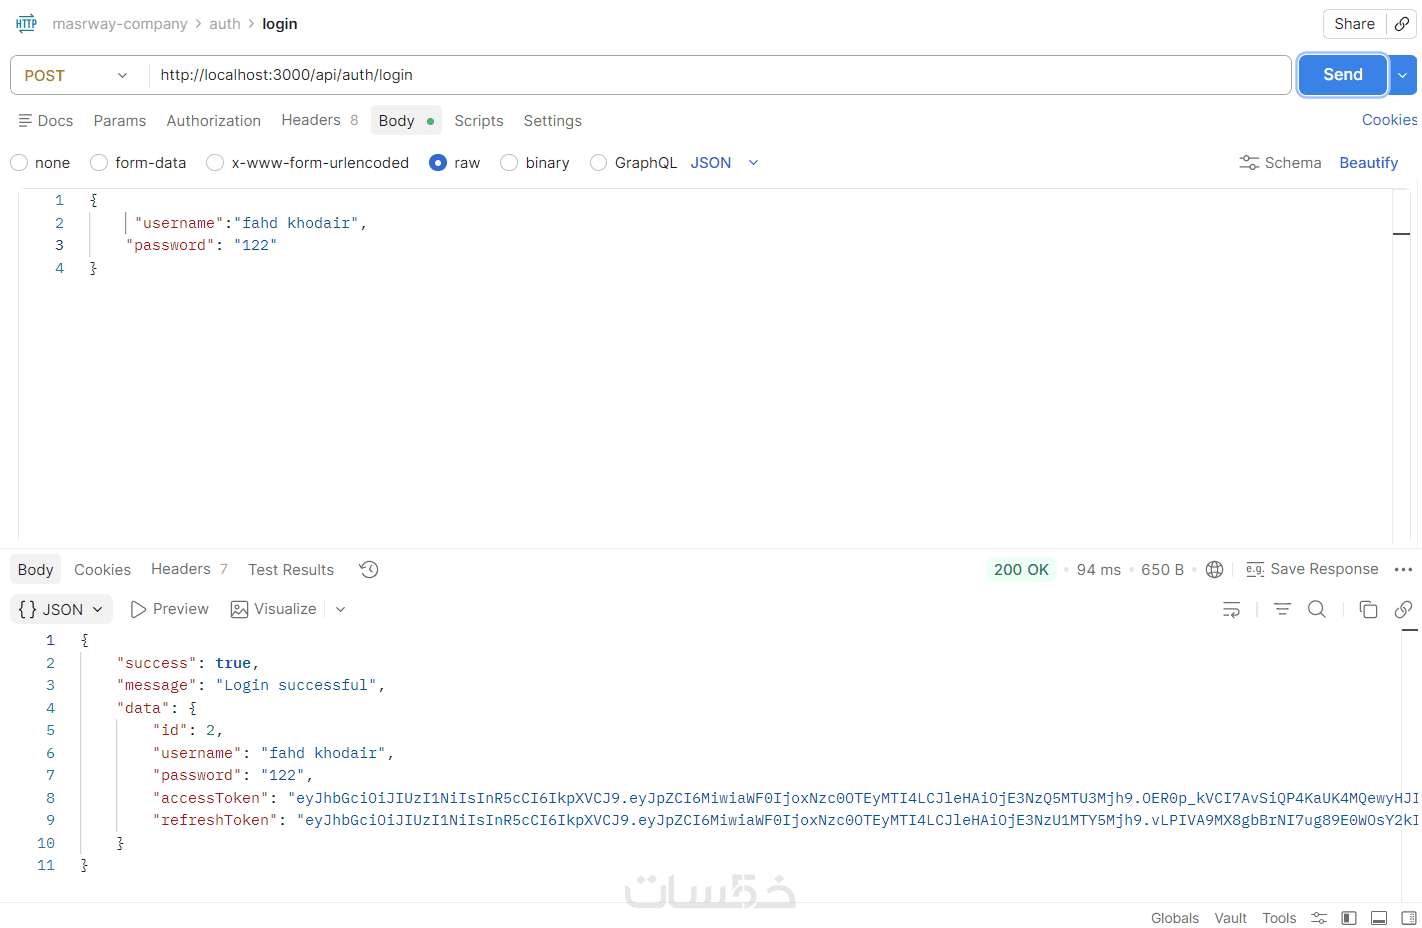Open Vault in footer
Viewport: 1422px width, 928px height.
(x=1230, y=918)
